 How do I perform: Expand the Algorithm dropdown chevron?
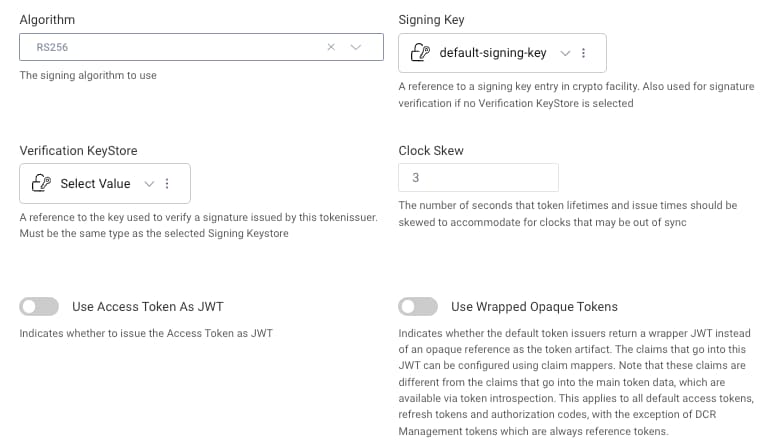tap(356, 47)
